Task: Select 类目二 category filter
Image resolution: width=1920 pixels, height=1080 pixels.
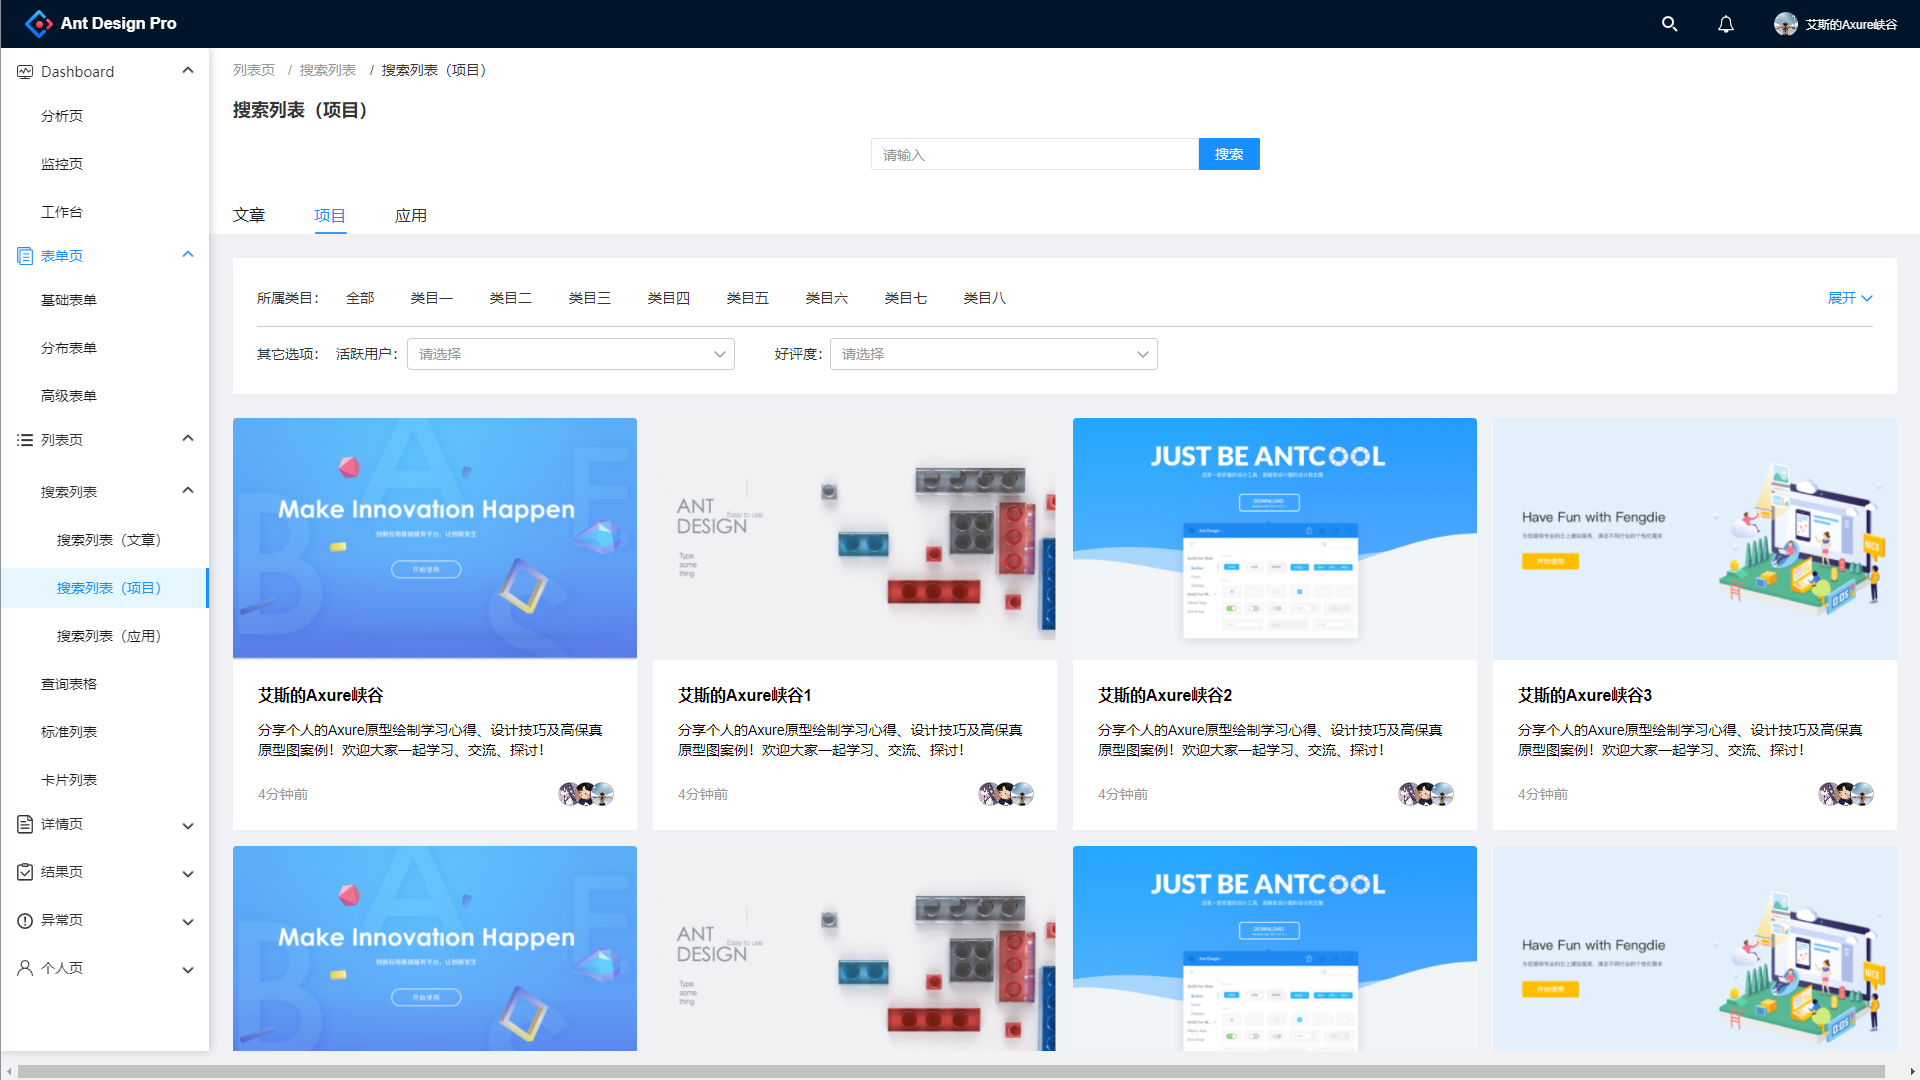Action: 511,298
